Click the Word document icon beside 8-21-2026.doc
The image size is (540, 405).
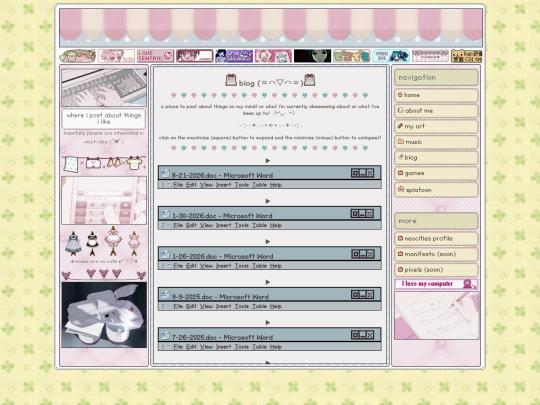[x=165, y=173]
